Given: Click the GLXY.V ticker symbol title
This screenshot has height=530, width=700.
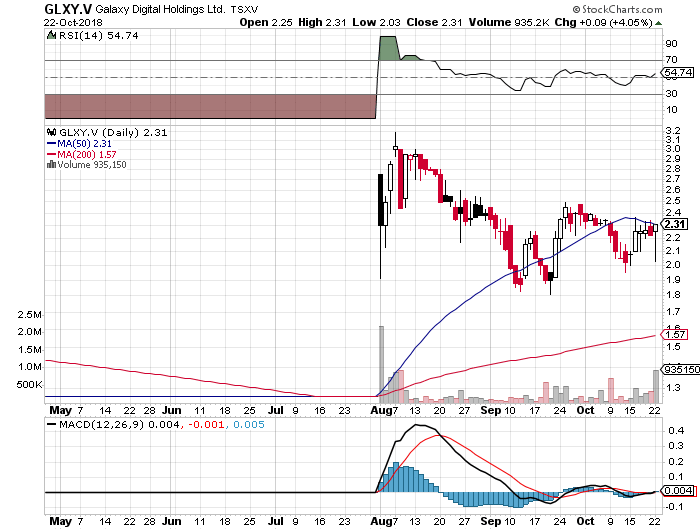Looking at the screenshot, I should tap(68, 9).
